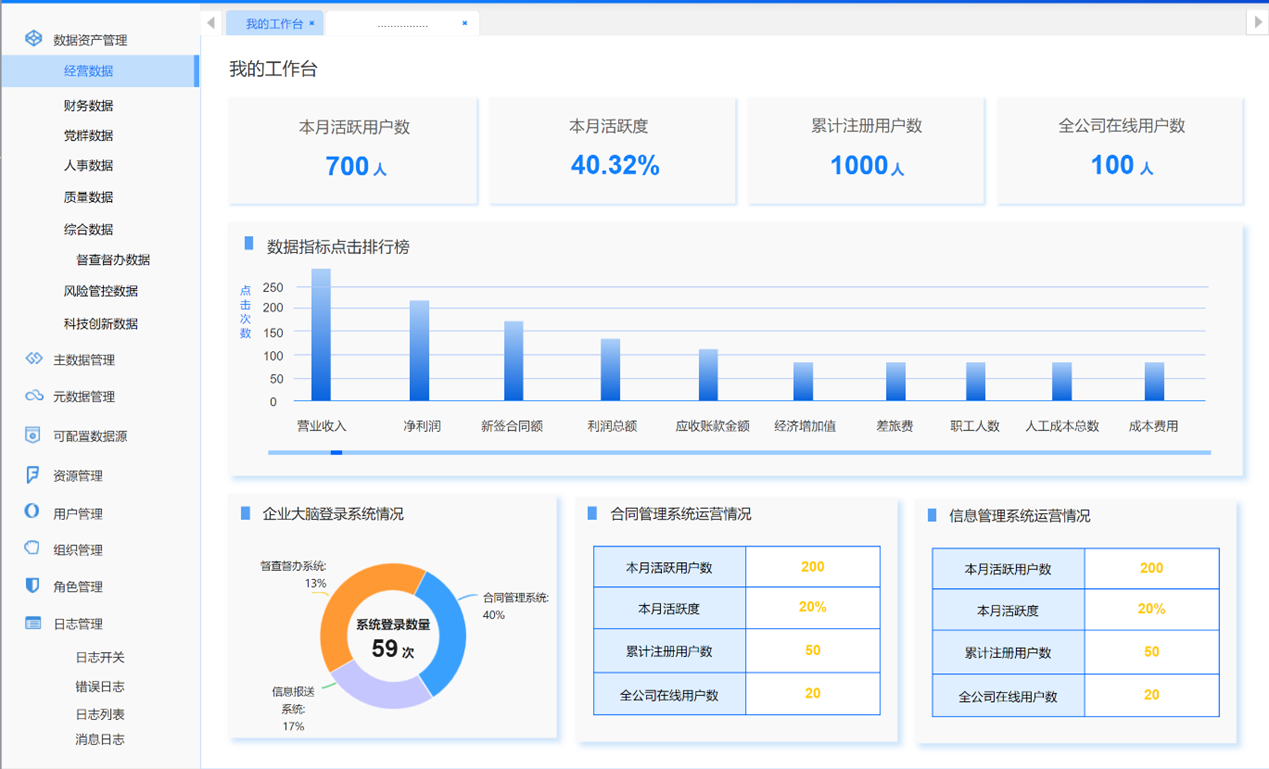Click the 可配置数据源 icon
The image size is (1269, 769).
click(x=33, y=435)
